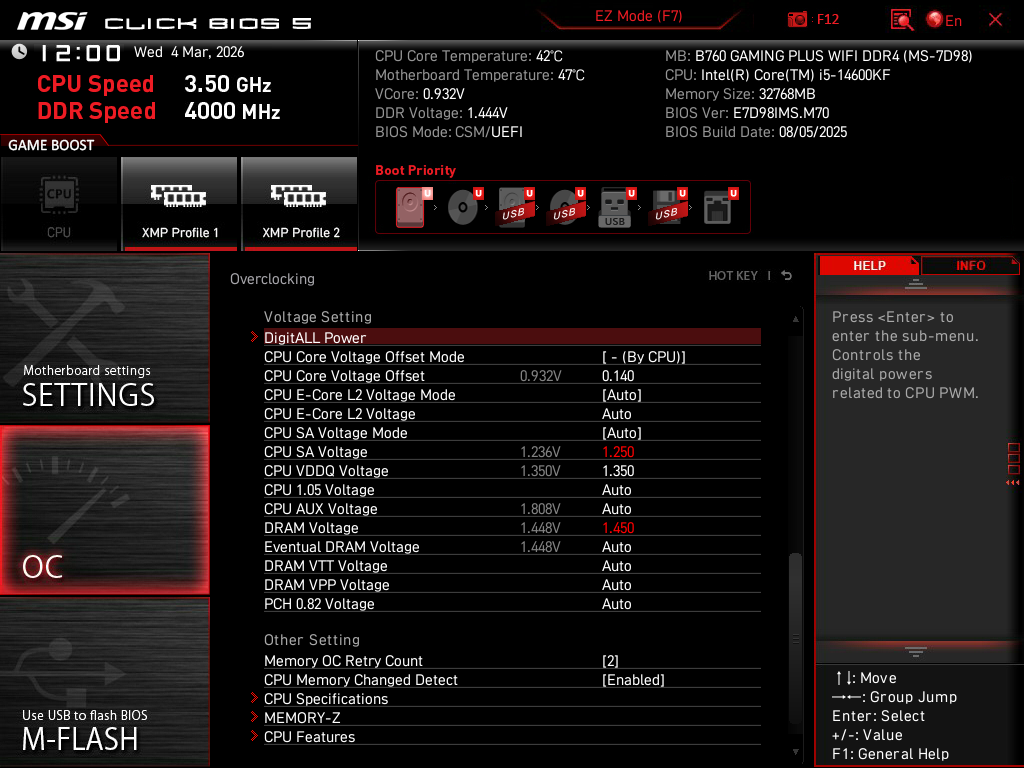Click the DDR Speed 4000 MHz reading
The width and height of the screenshot is (1024, 768).
click(x=159, y=111)
